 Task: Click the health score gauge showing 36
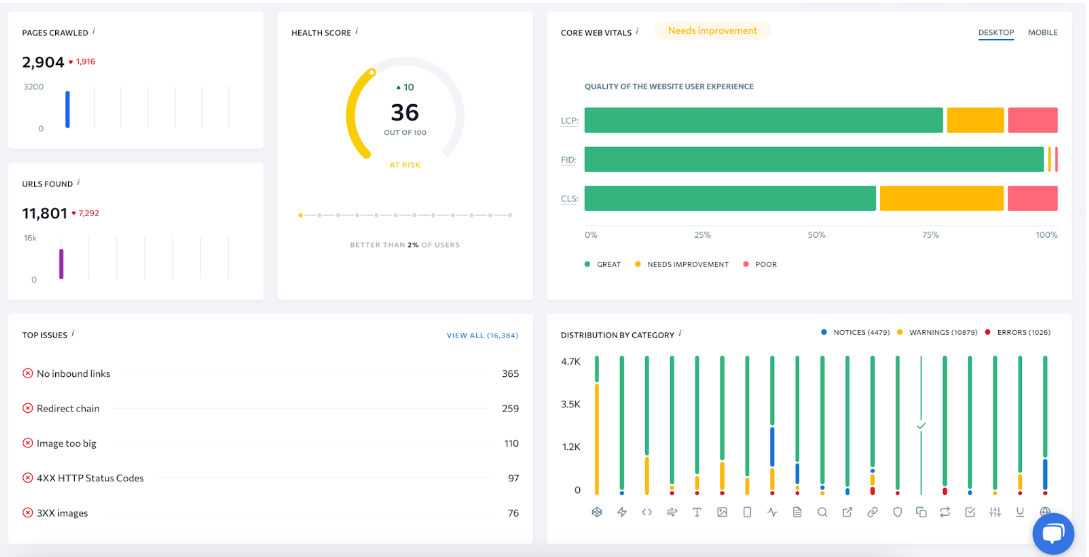pyautogui.click(x=405, y=108)
